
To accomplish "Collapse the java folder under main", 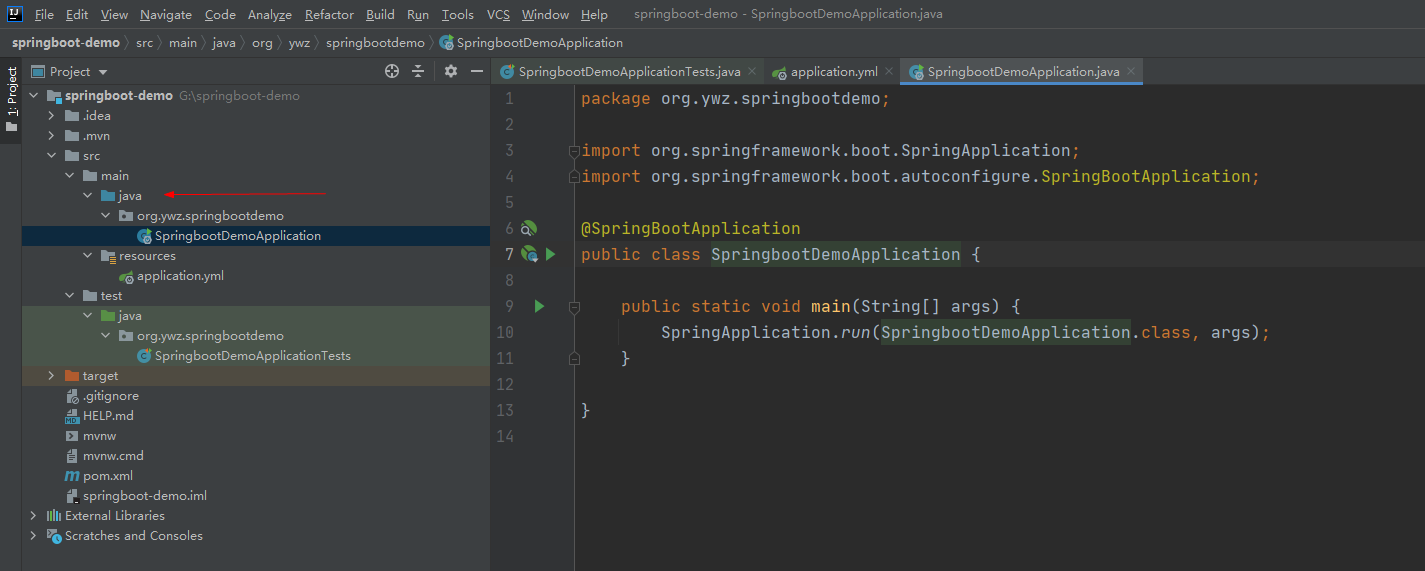I will 87,196.
